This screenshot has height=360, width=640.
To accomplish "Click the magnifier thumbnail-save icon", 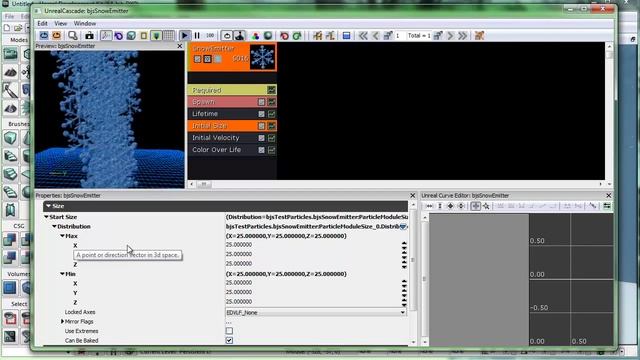I will [73, 36].
